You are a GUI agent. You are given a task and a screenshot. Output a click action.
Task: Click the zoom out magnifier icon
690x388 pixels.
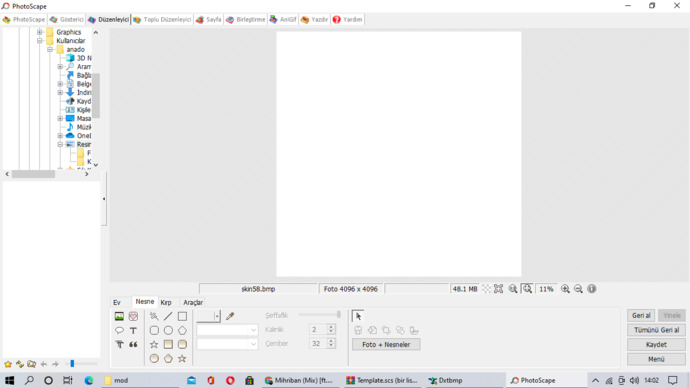pos(579,289)
